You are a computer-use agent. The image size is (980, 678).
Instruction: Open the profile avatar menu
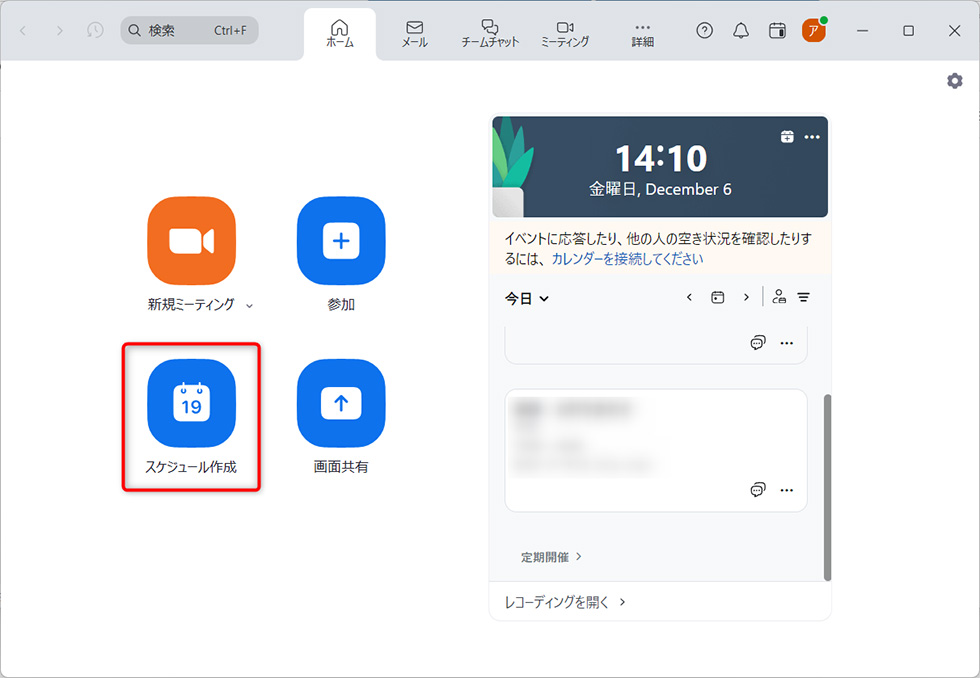click(x=814, y=30)
